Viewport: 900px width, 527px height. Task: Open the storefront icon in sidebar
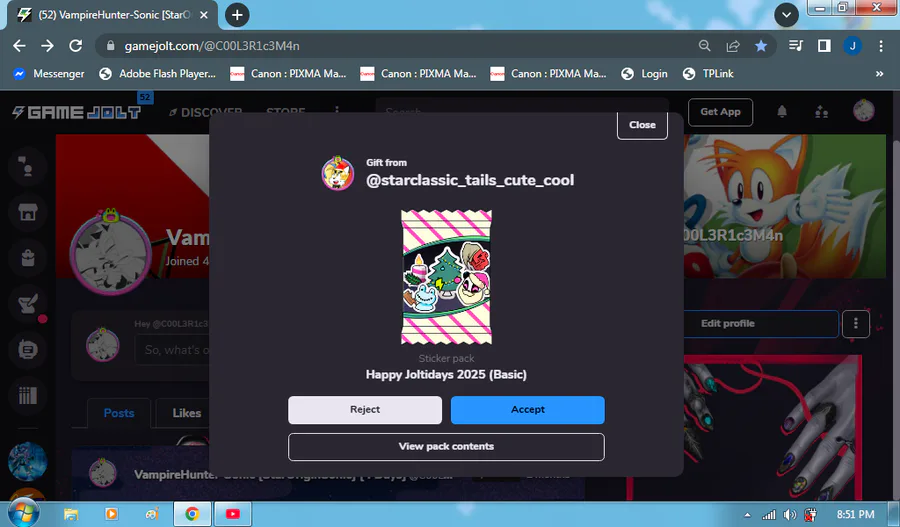click(x=27, y=212)
